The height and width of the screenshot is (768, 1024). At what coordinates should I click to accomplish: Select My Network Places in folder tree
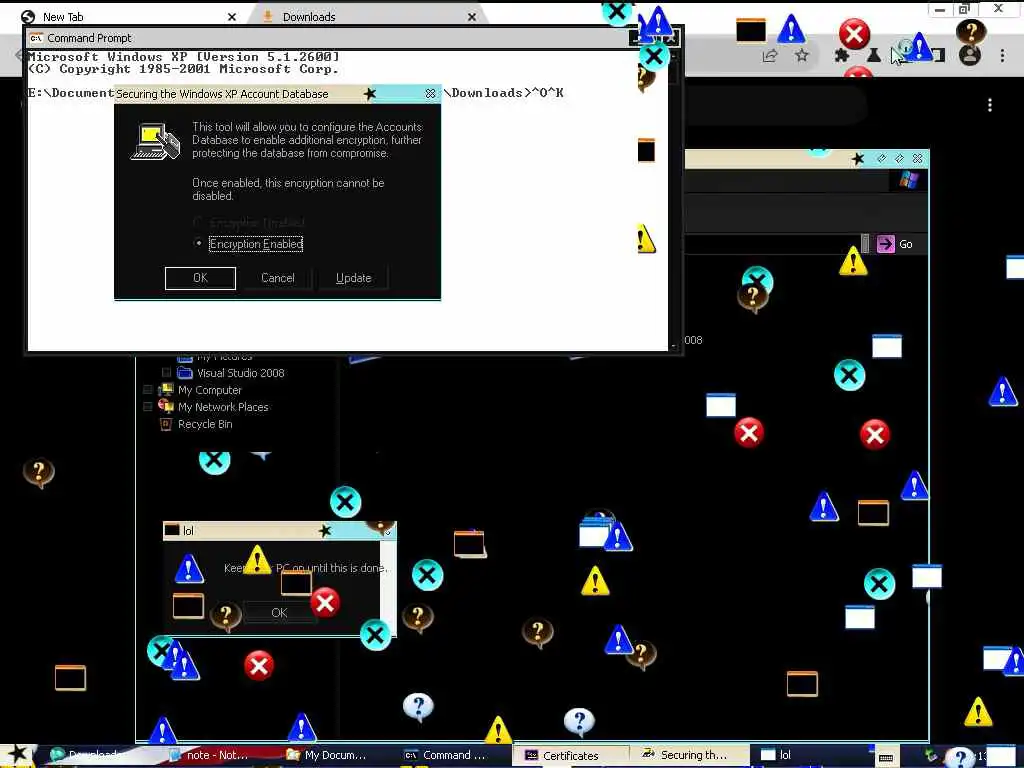(223, 407)
